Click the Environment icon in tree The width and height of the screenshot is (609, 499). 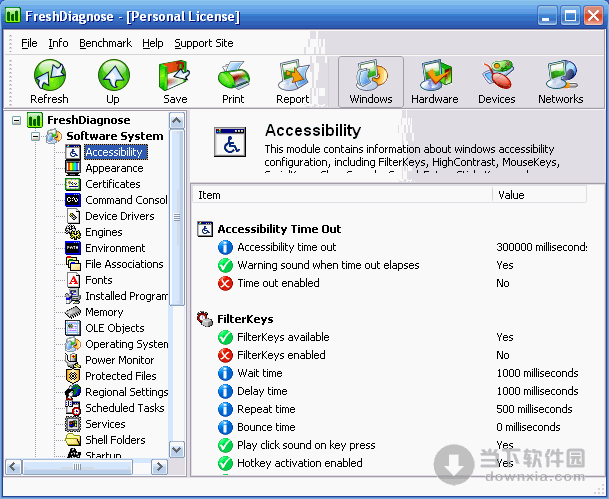click(73, 248)
